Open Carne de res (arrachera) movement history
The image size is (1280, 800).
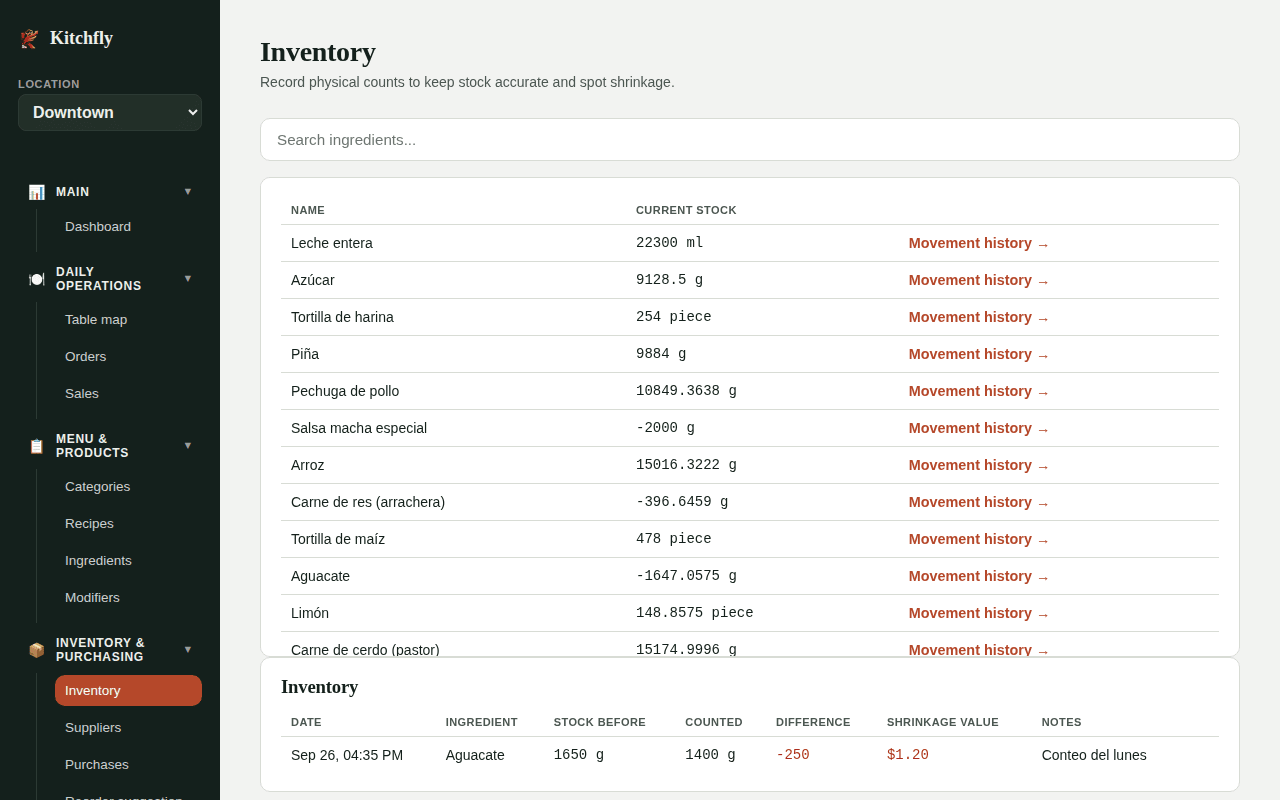[979, 502]
